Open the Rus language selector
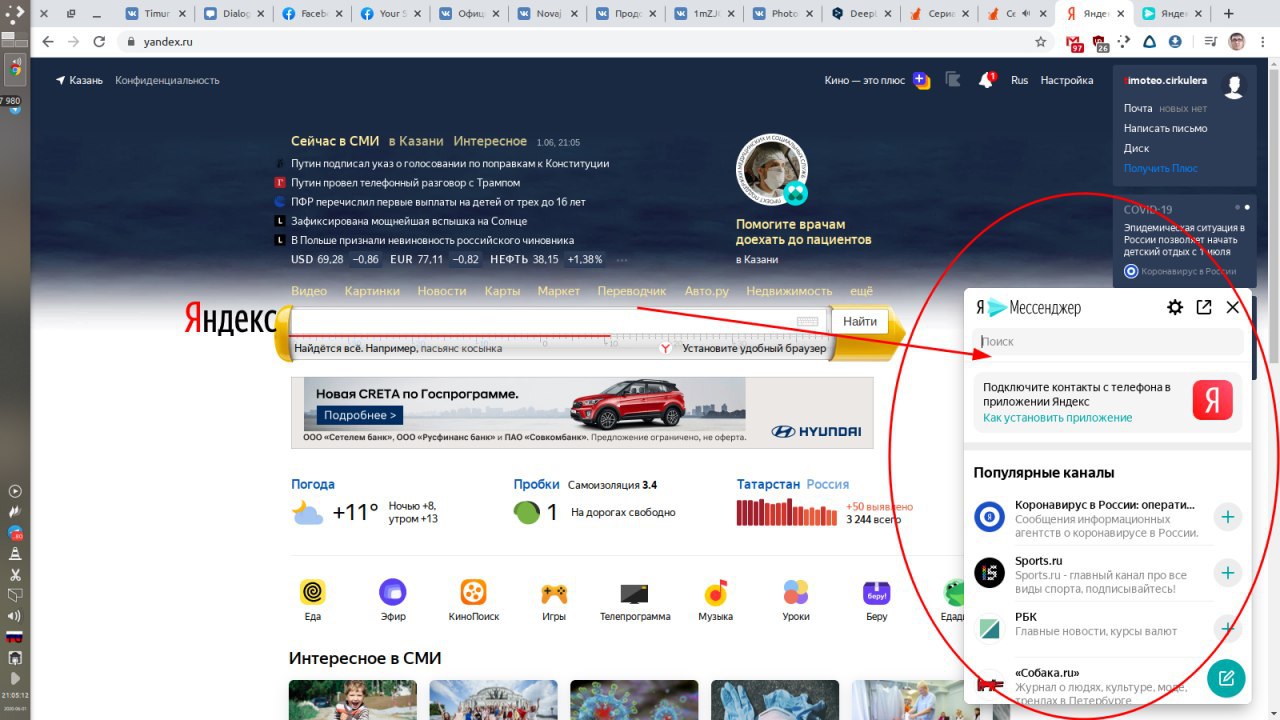The height and width of the screenshot is (720, 1280). click(x=1019, y=80)
